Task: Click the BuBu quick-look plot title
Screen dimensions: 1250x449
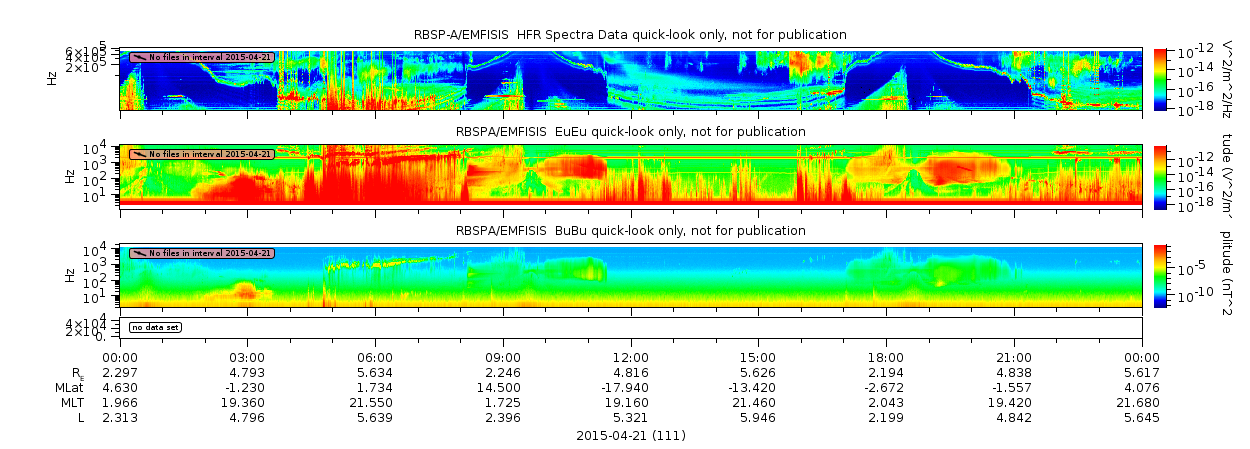Action: click(630, 231)
